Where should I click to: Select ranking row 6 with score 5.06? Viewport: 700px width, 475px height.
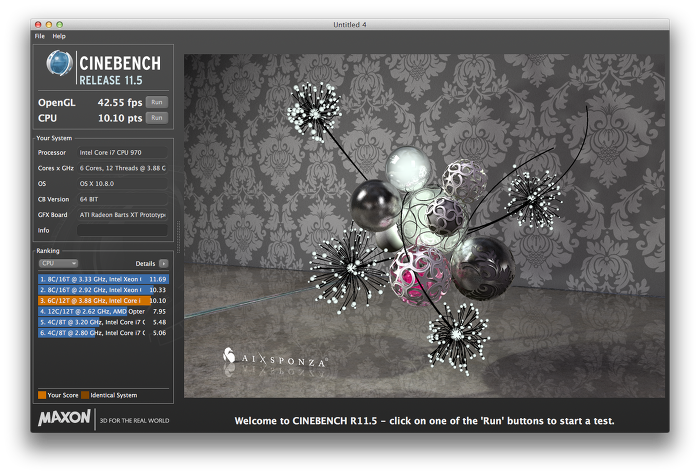click(x=103, y=333)
